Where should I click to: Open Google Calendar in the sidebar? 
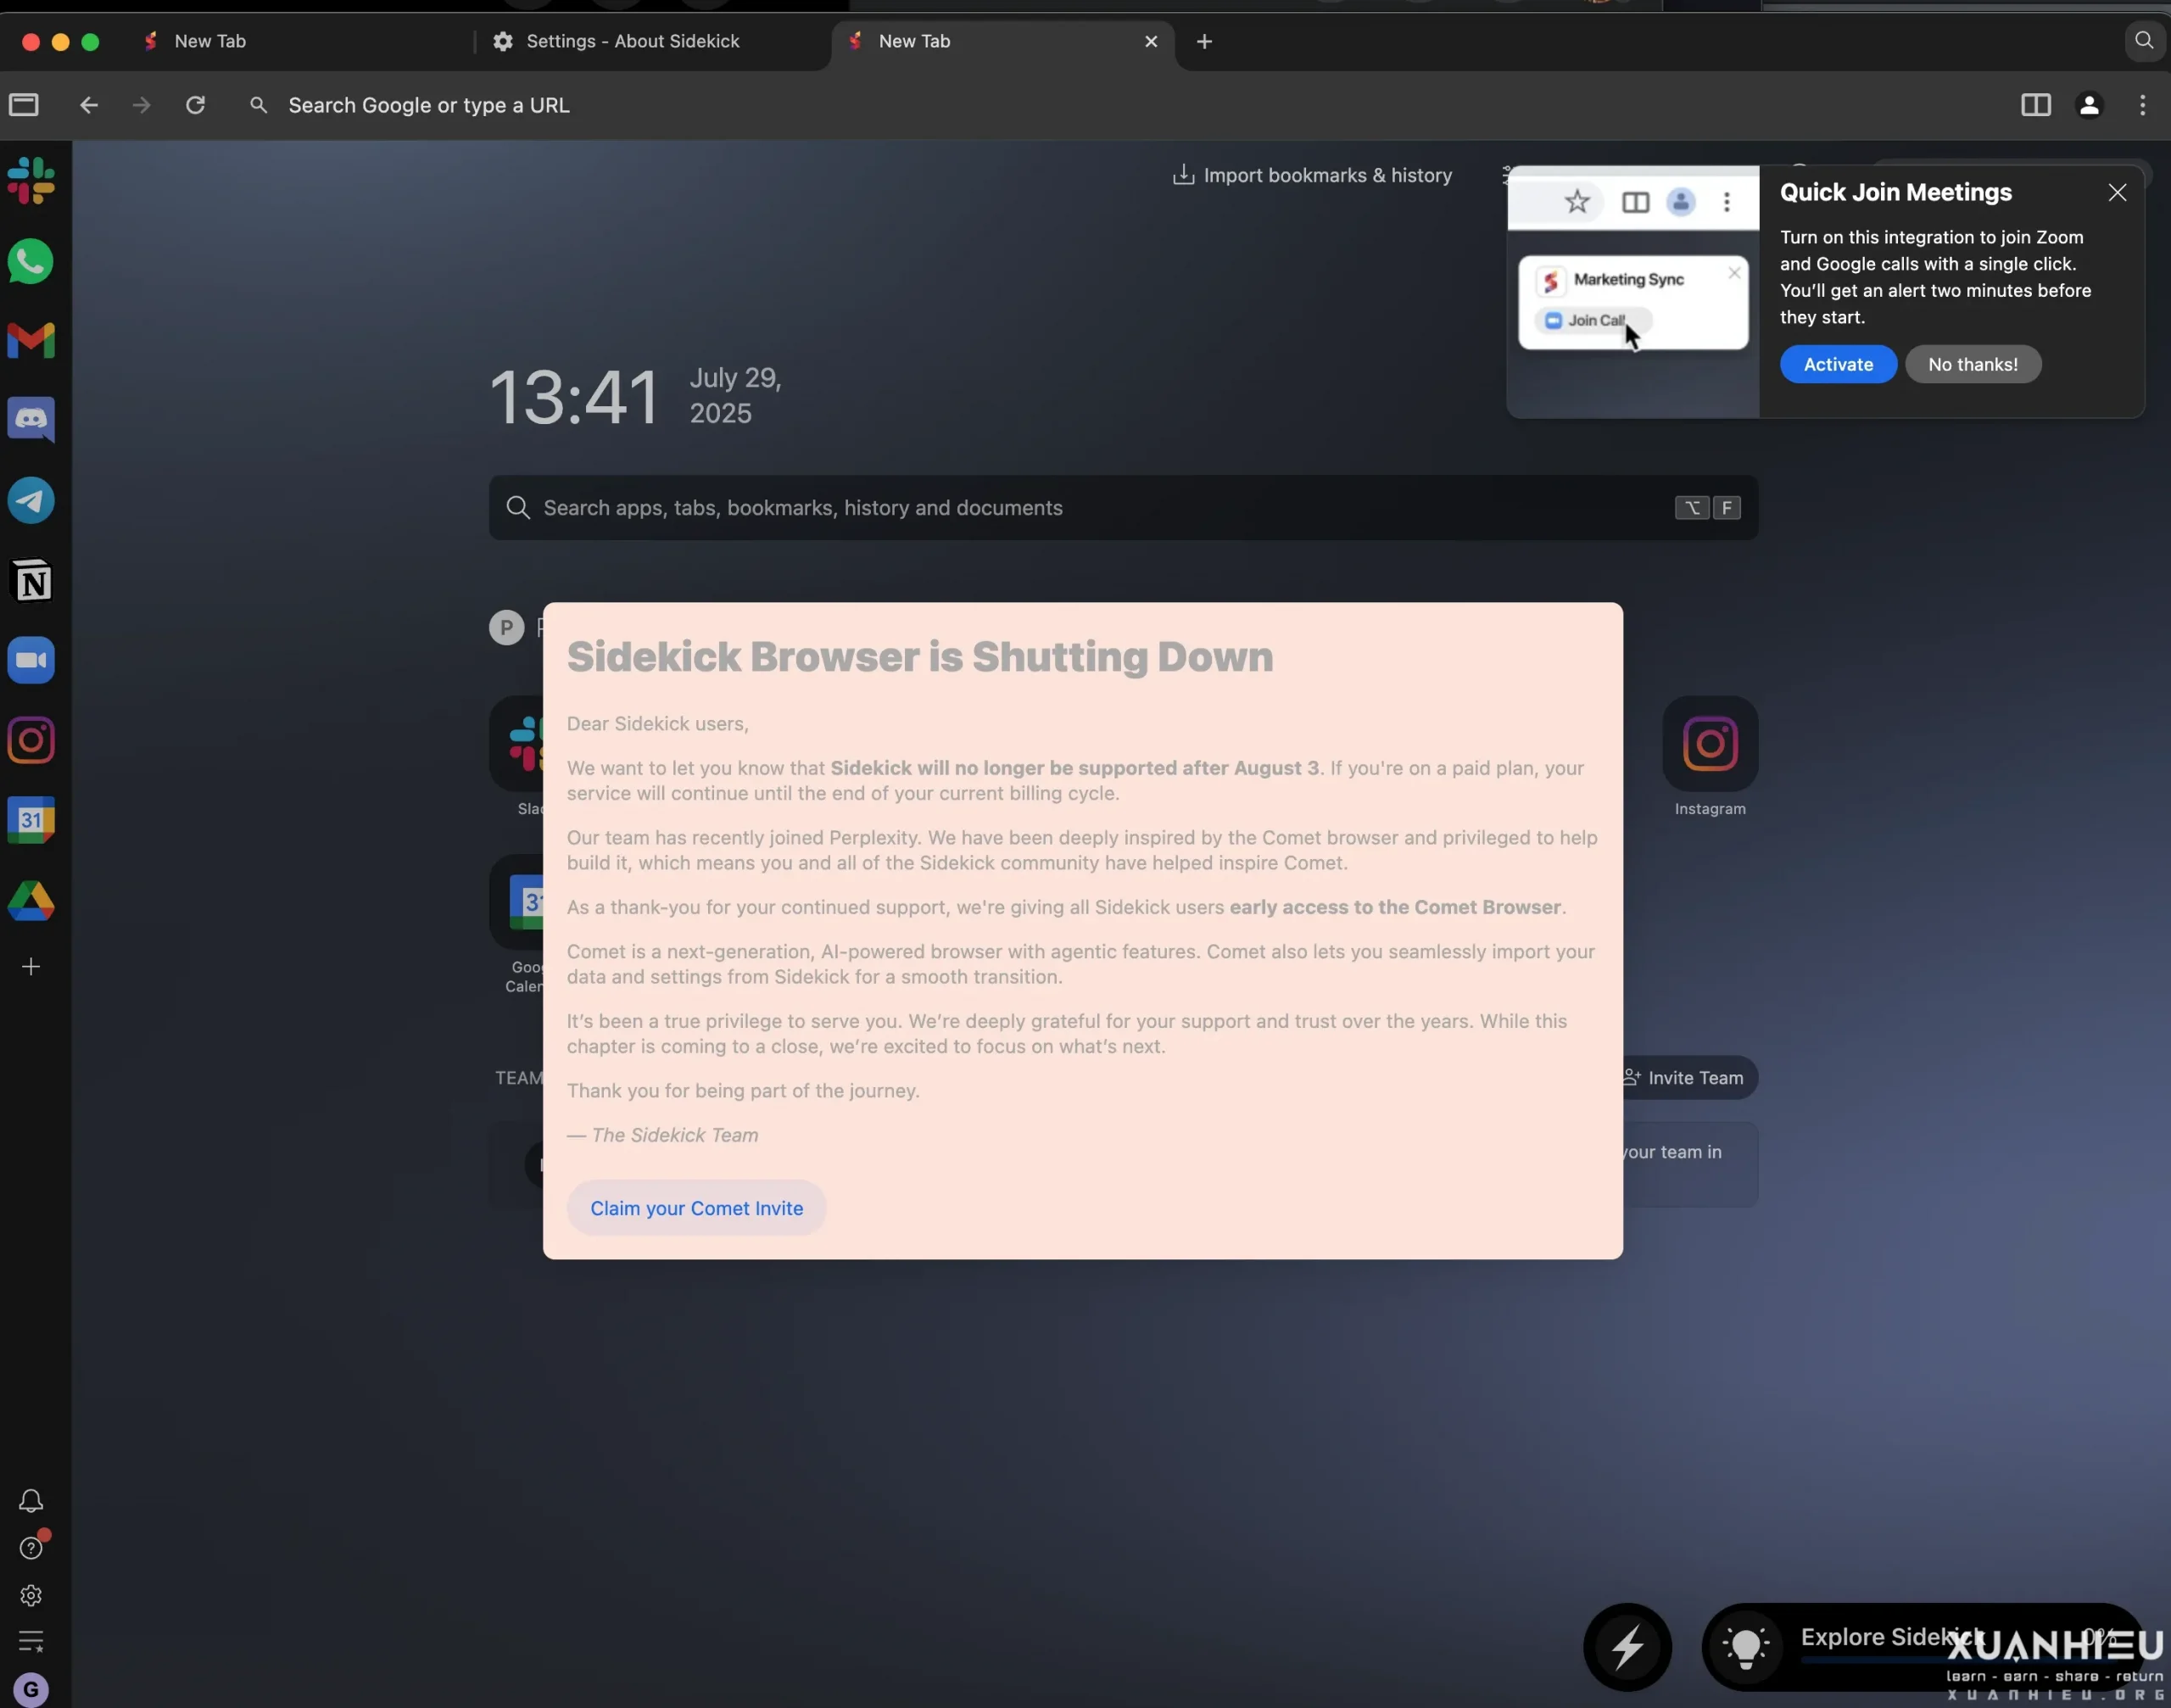(x=31, y=821)
